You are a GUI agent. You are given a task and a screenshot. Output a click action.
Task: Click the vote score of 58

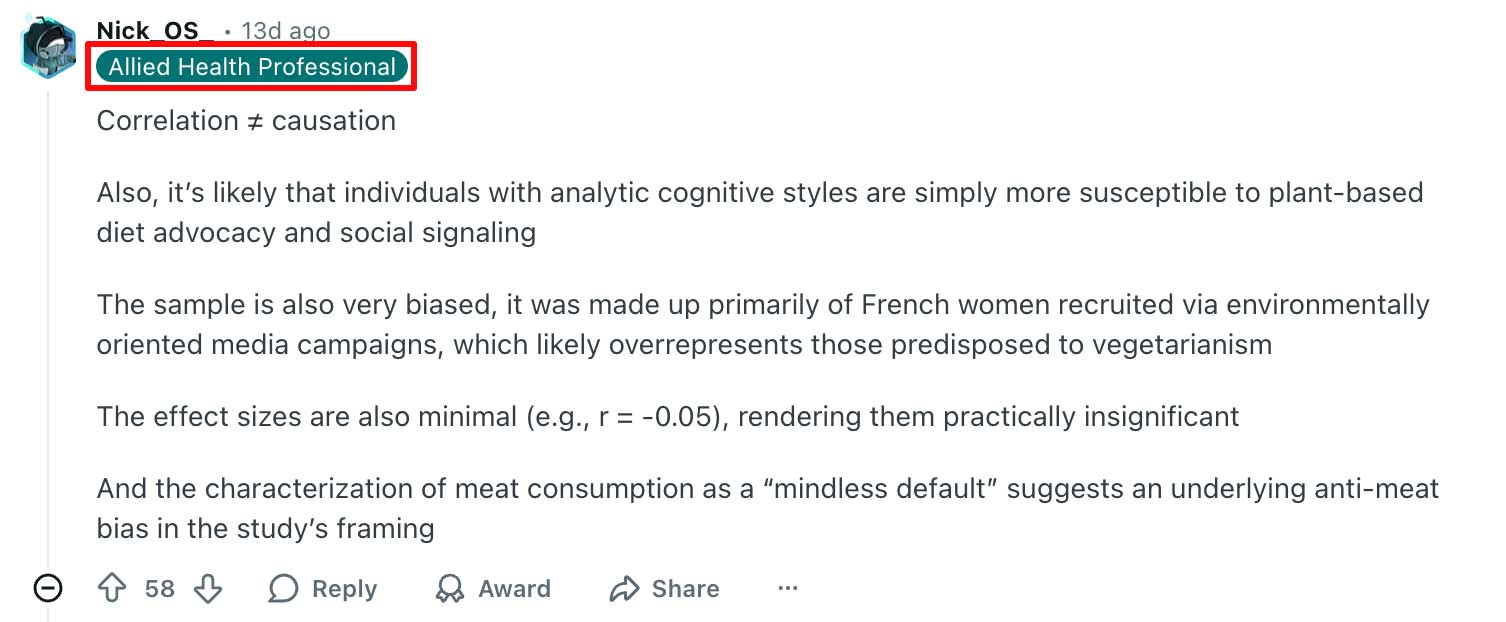click(x=160, y=589)
